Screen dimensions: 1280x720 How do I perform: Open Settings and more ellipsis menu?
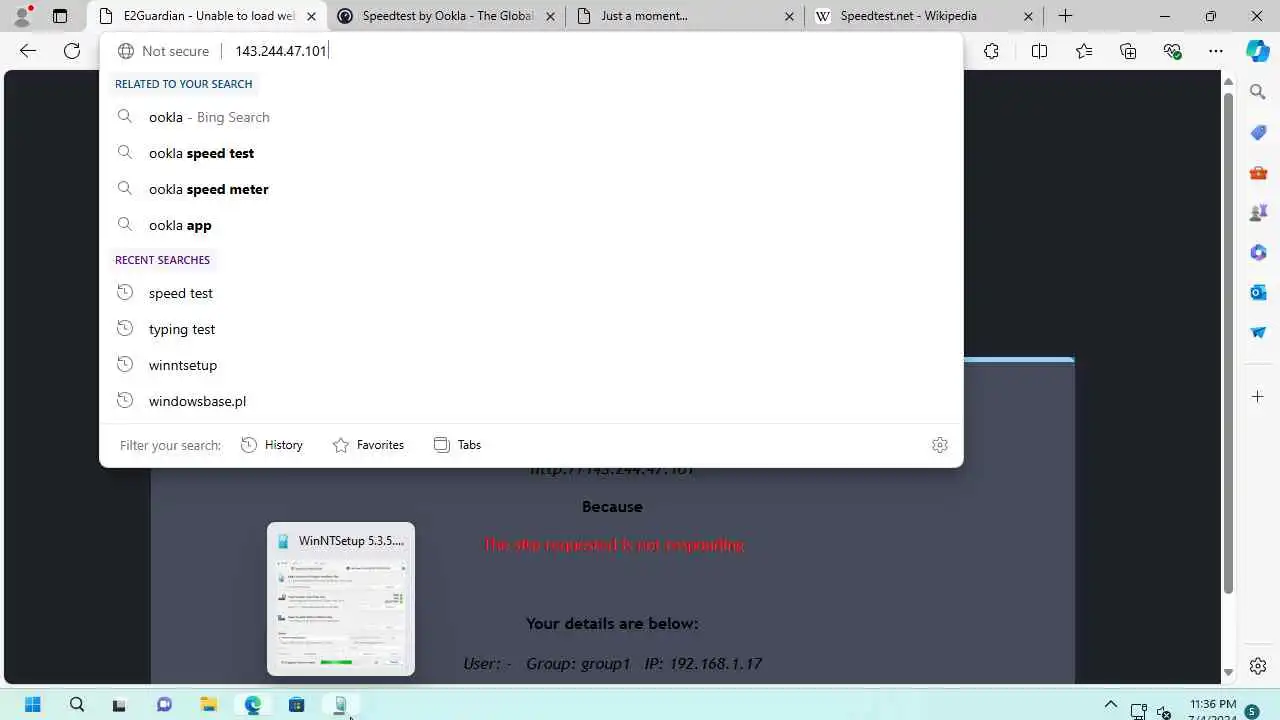1216,51
